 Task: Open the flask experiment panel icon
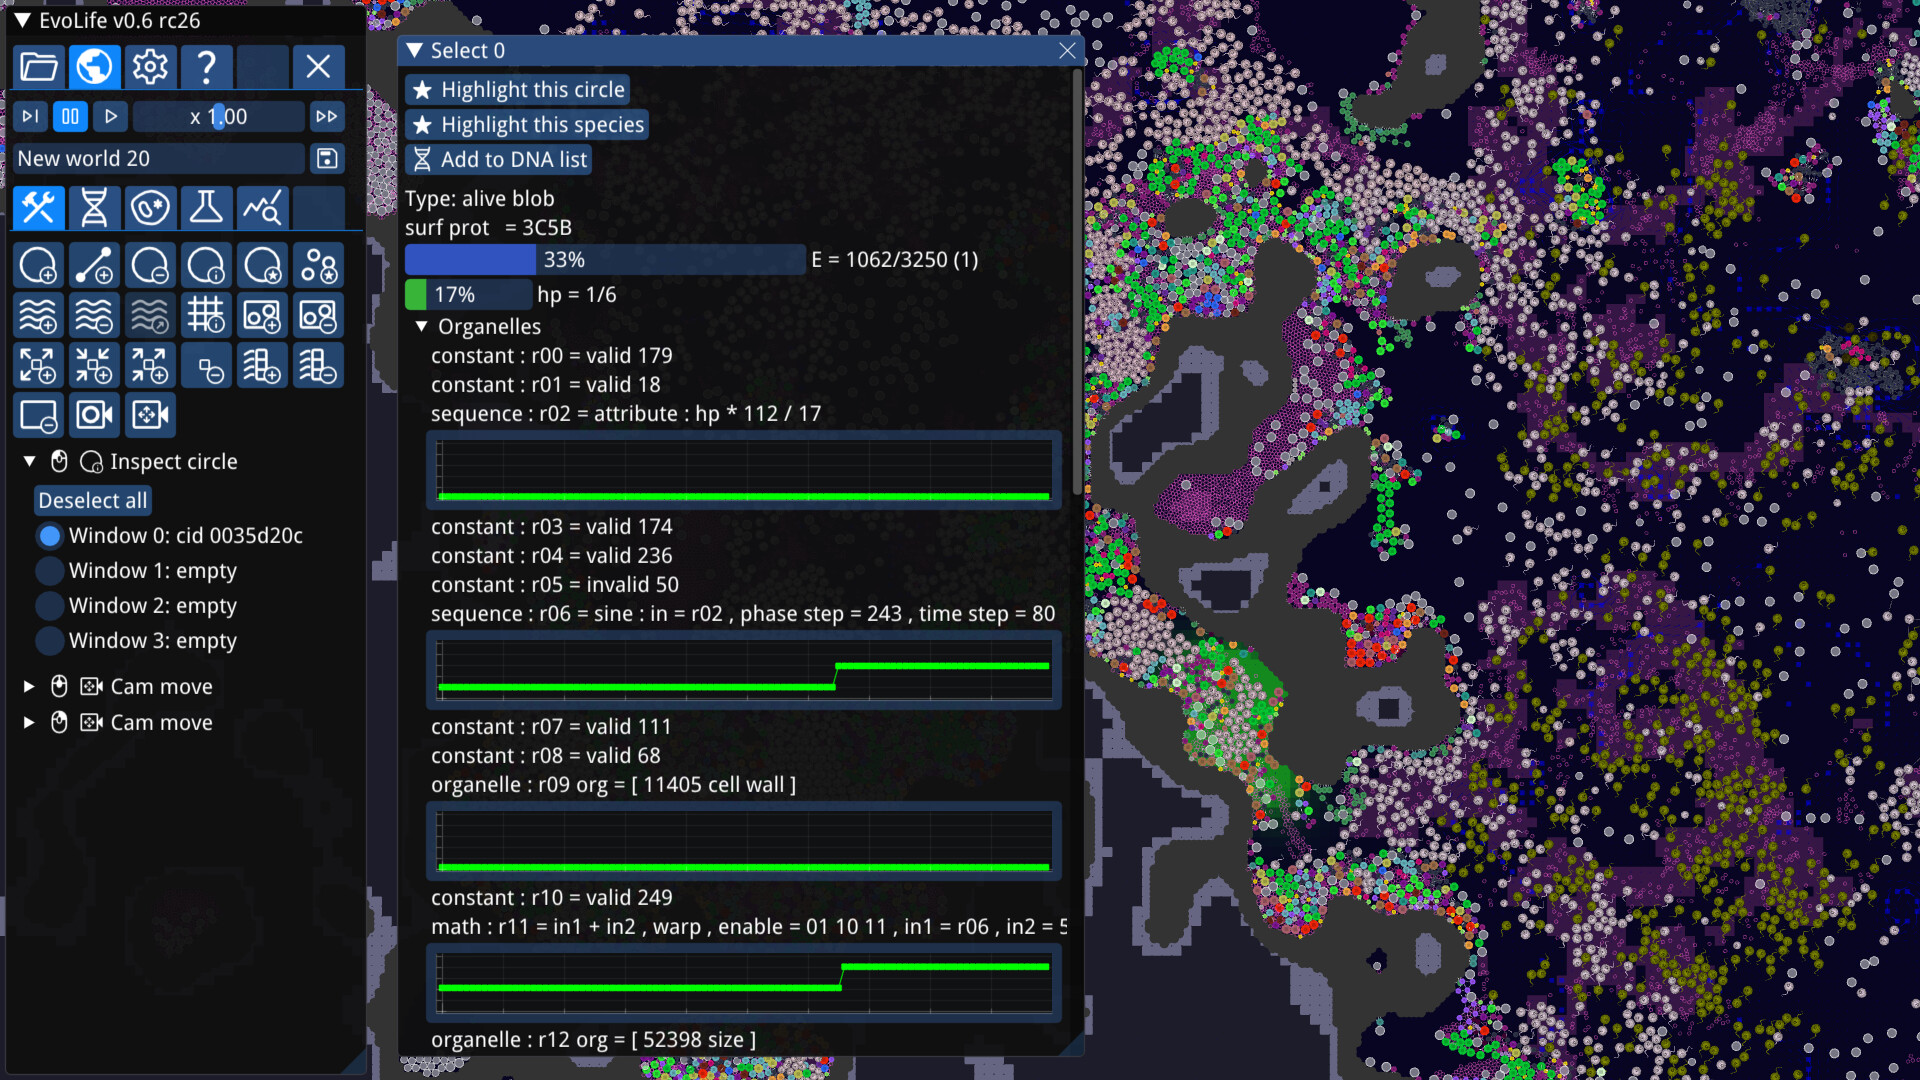point(206,208)
